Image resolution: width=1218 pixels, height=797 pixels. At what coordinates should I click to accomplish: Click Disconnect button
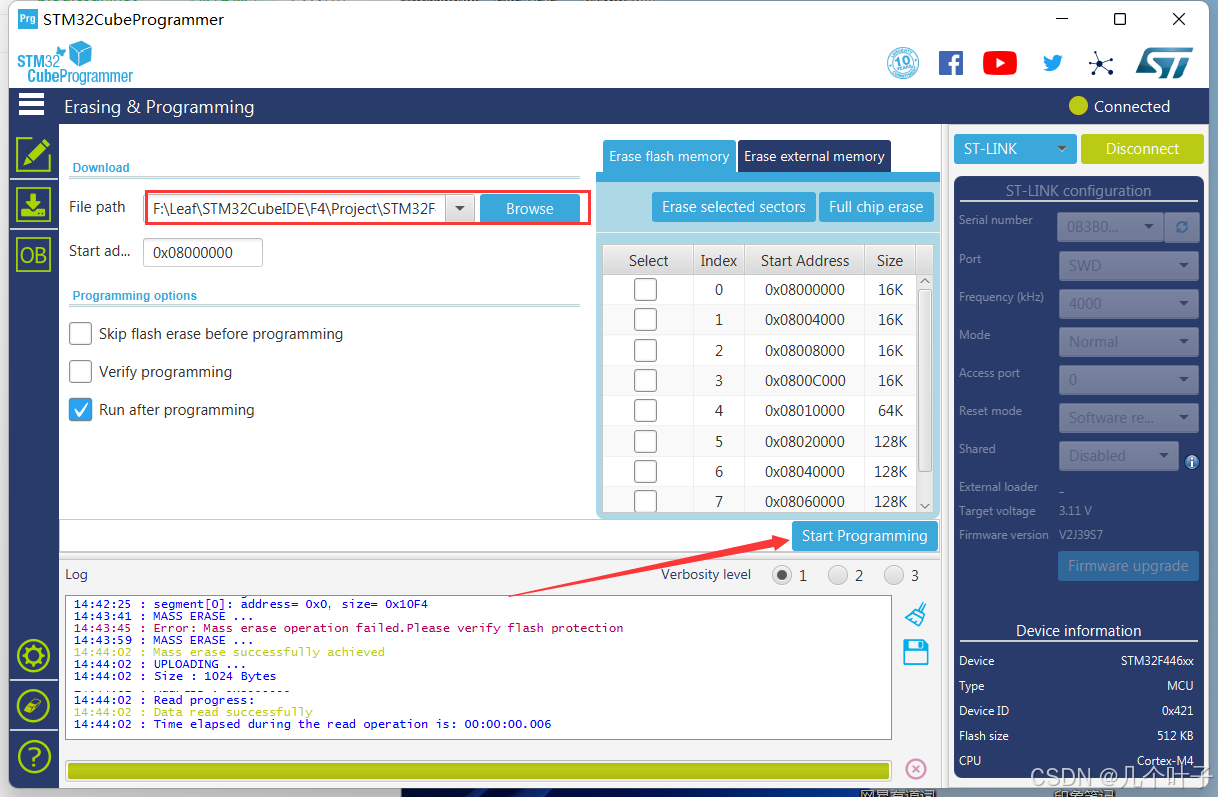click(1142, 149)
